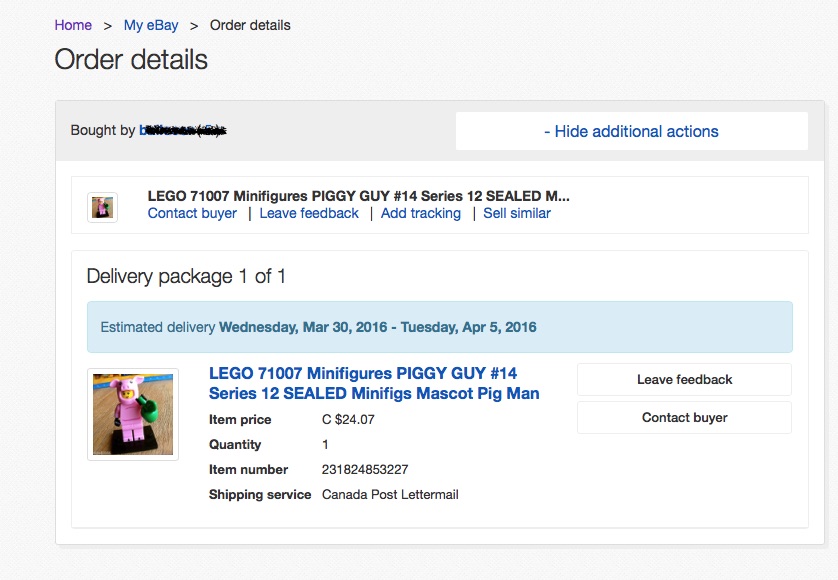The height and width of the screenshot is (580, 838).
Task: Open the blue LEGO 71007 item title link
Action: 374,383
